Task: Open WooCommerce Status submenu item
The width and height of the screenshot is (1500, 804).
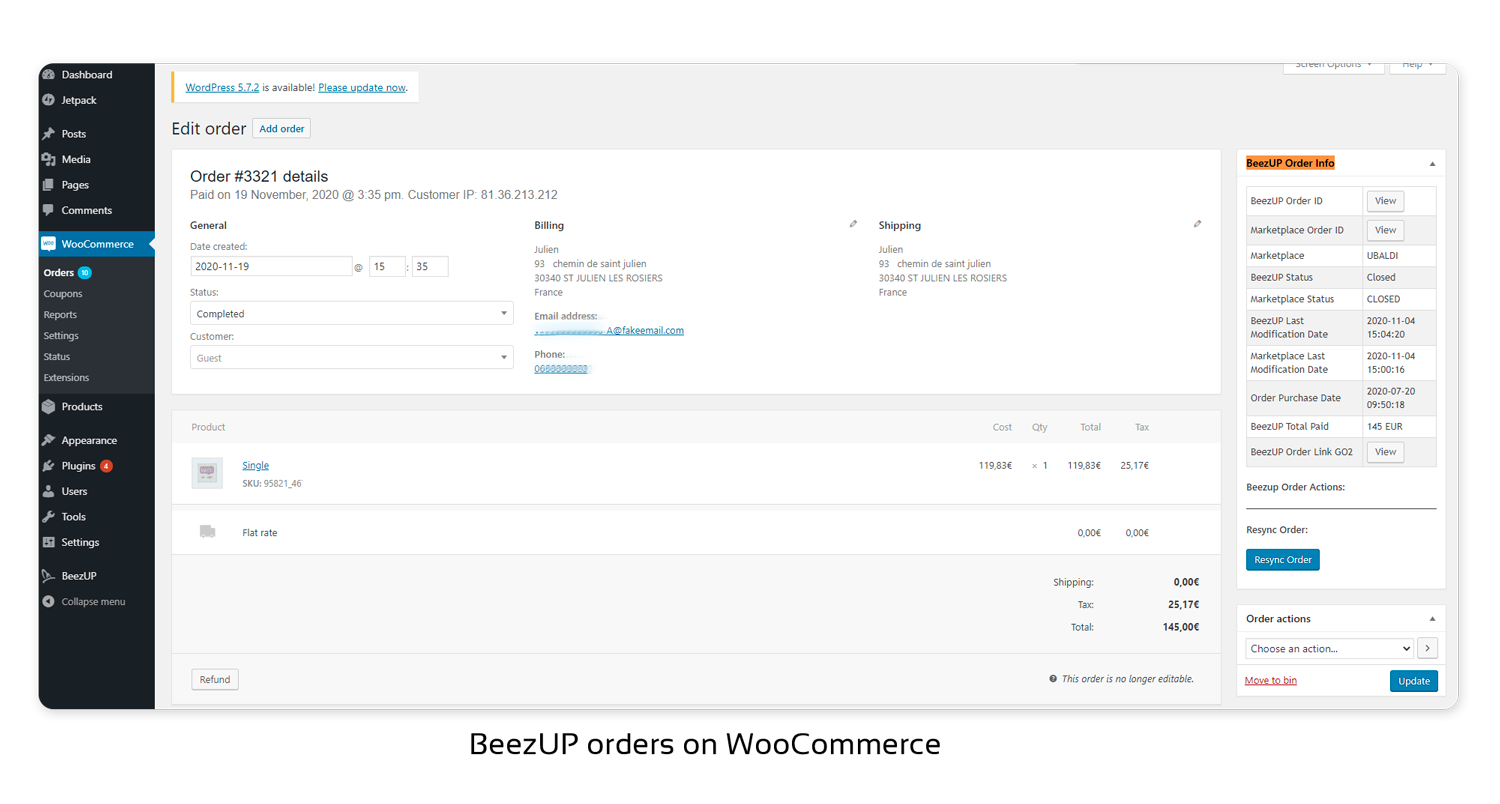Action: point(57,357)
